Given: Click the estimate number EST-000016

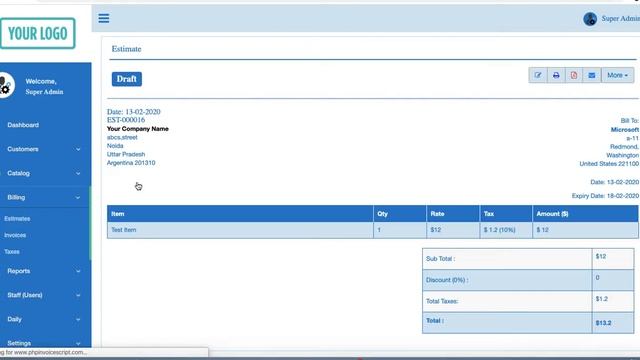Looking at the screenshot, I should click(126, 120).
